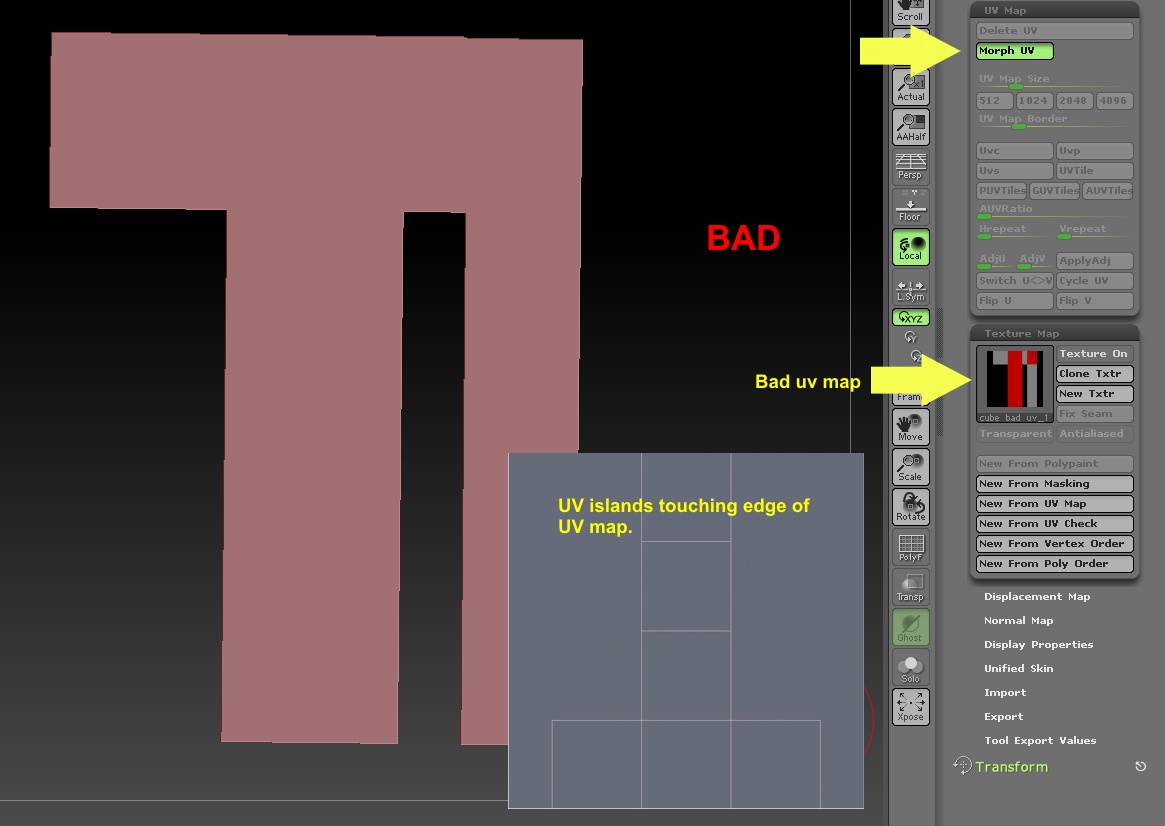
Task: Enable the Persp perspective icon
Action: [910, 164]
